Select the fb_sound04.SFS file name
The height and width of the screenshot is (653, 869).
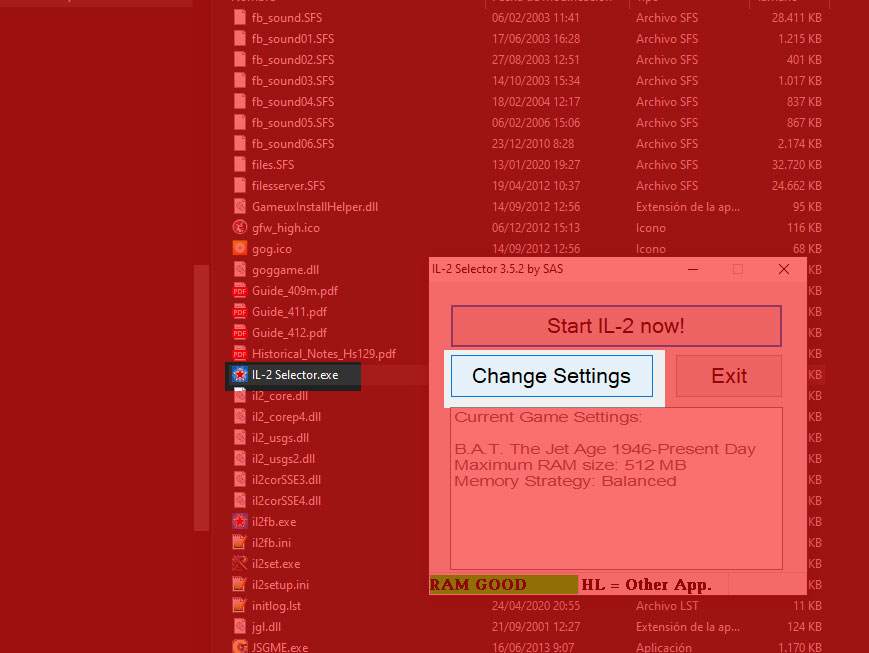pyautogui.click(x=293, y=102)
